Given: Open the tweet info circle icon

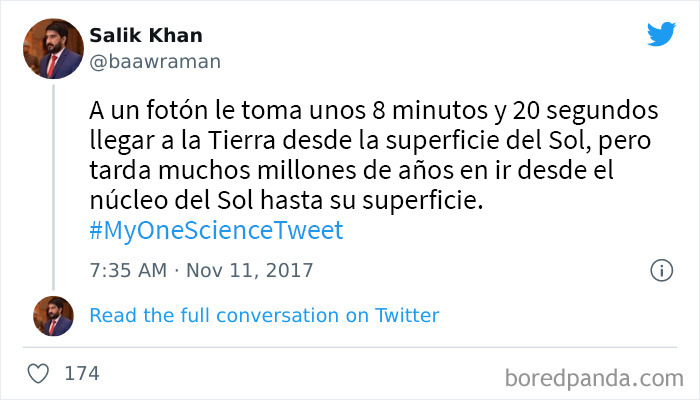Looking at the screenshot, I should [x=661, y=270].
